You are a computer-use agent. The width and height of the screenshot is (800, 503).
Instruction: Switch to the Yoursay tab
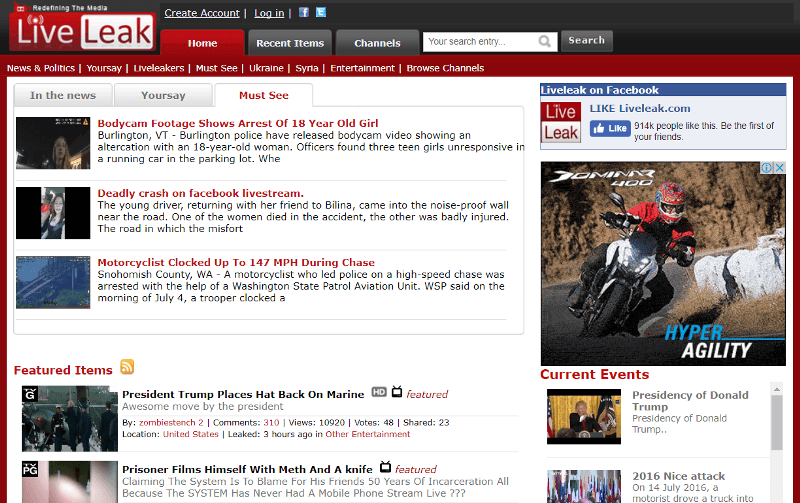click(x=163, y=96)
